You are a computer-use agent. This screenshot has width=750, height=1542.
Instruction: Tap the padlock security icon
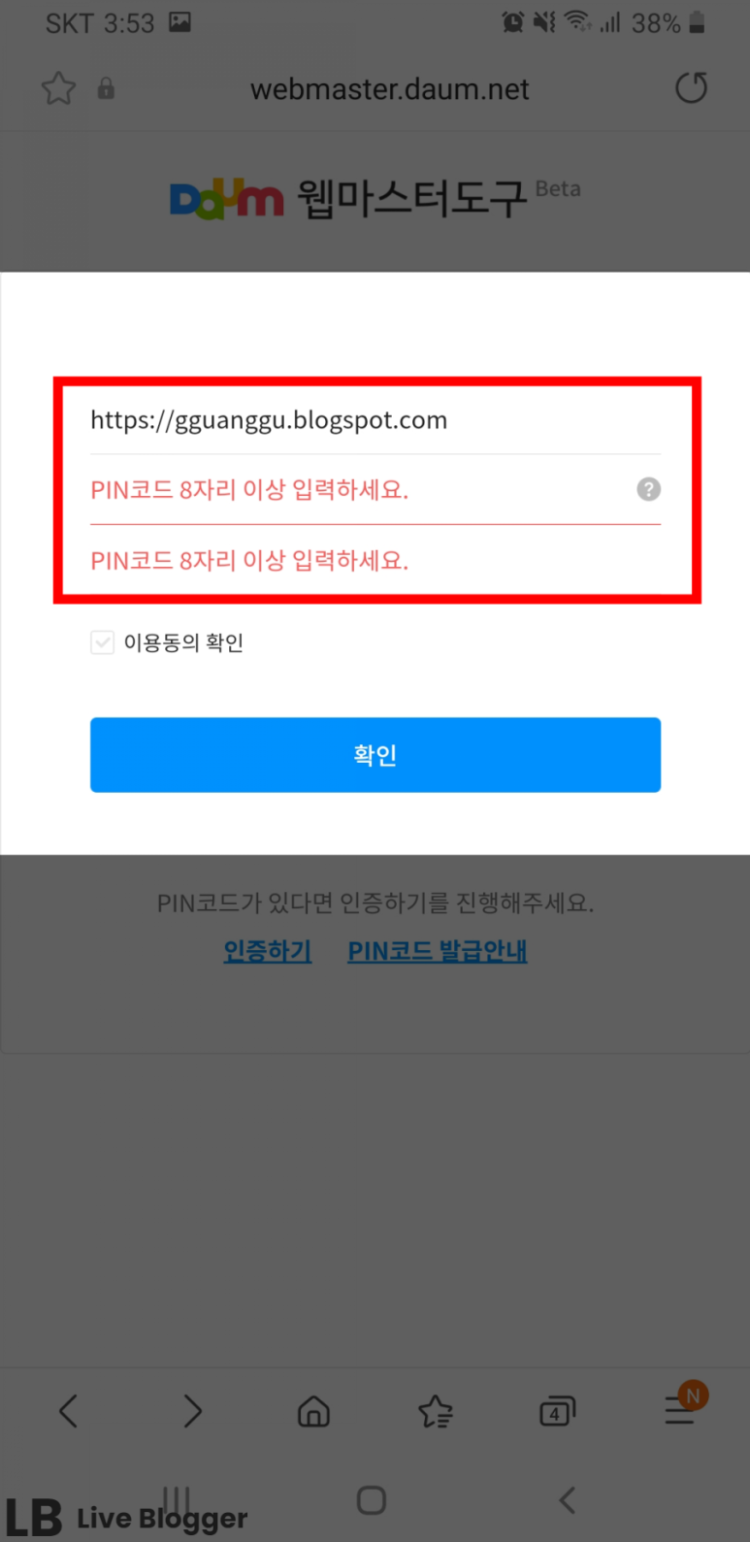105,90
